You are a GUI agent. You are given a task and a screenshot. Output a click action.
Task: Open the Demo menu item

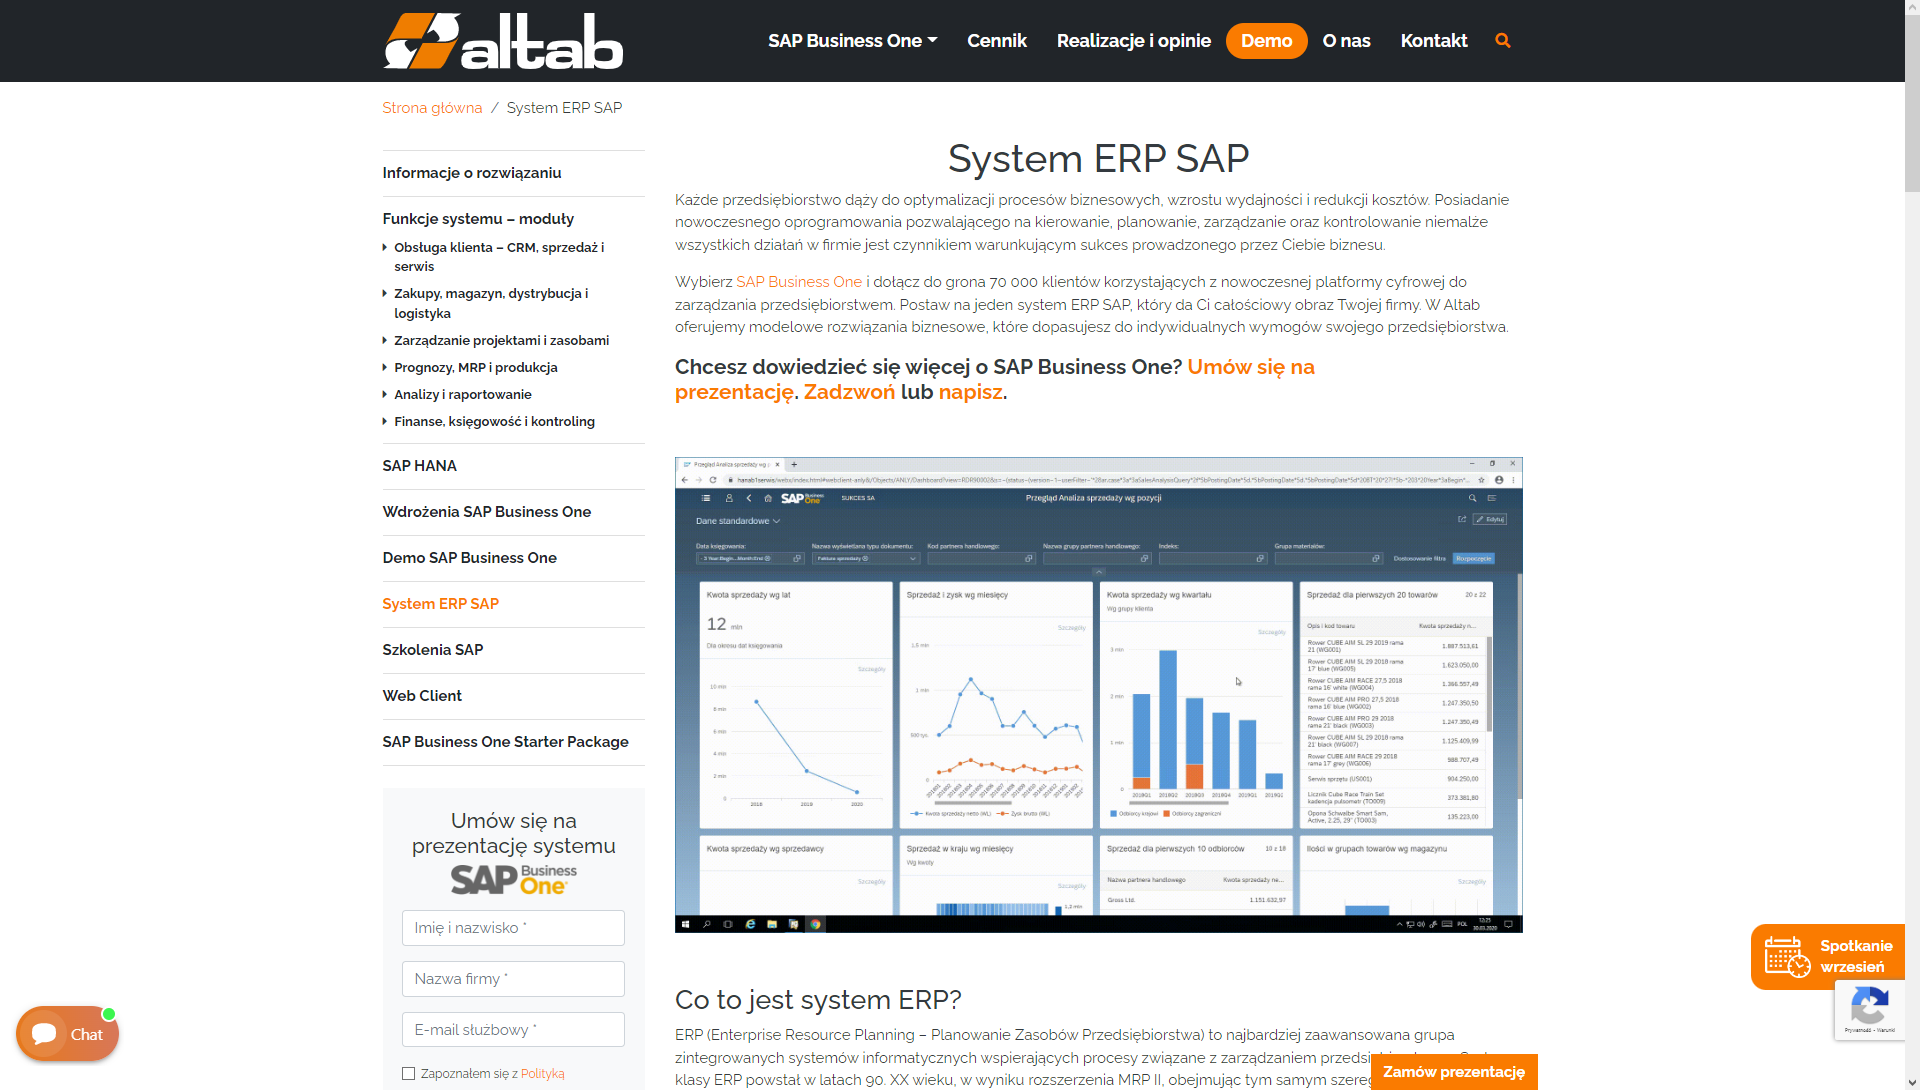pos(1266,40)
